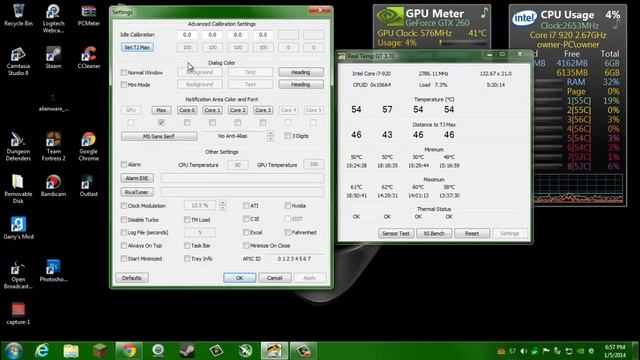Click the Alarm EXE path field
640x360 pixels.
pyautogui.click(x=242, y=178)
